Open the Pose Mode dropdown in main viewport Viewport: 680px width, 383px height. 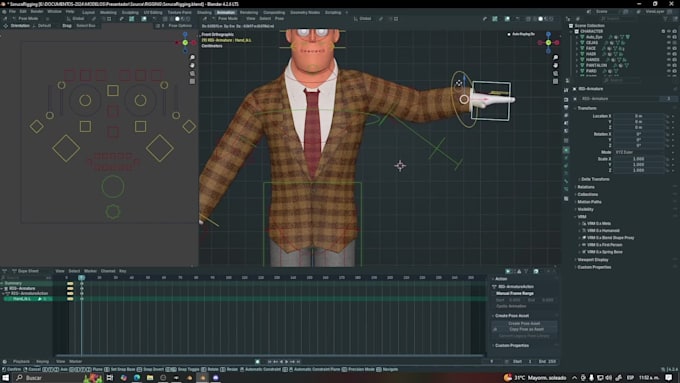coord(228,19)
